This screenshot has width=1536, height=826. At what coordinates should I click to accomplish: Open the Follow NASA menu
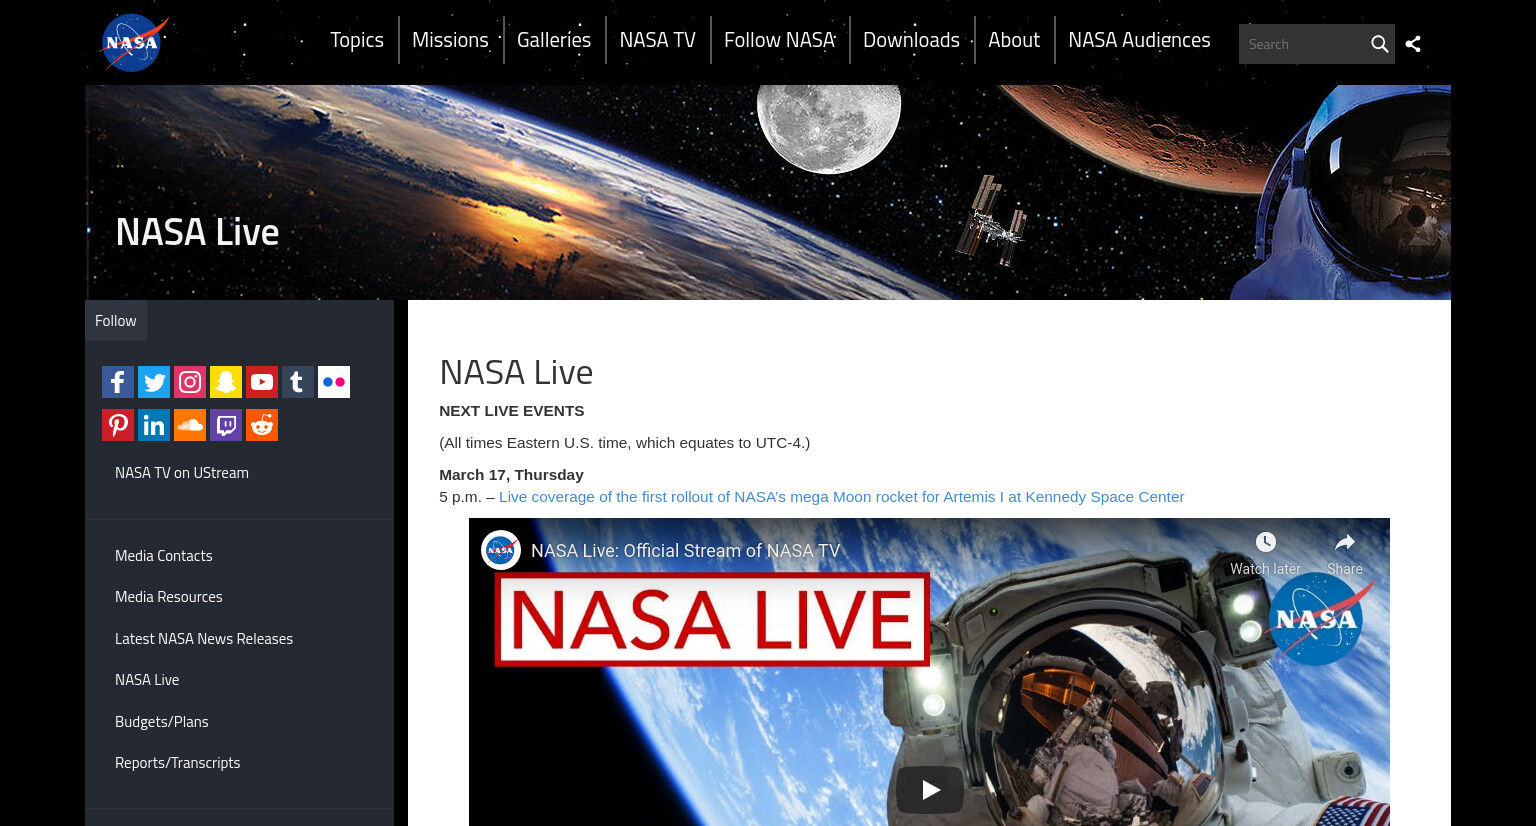pos(780,40)
